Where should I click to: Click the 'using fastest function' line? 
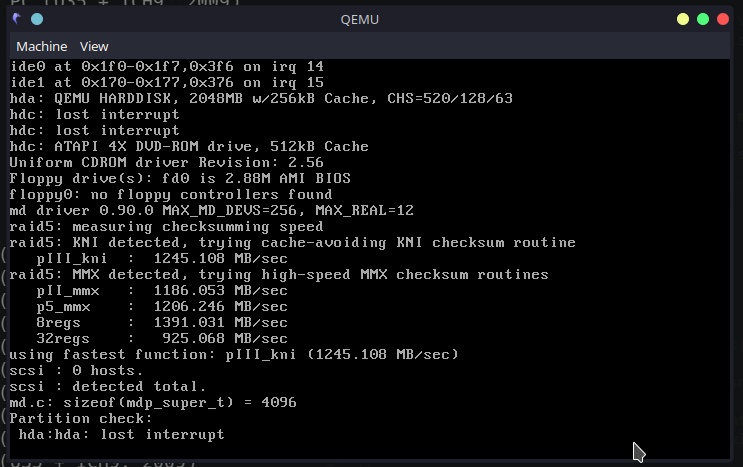(234, 354)
